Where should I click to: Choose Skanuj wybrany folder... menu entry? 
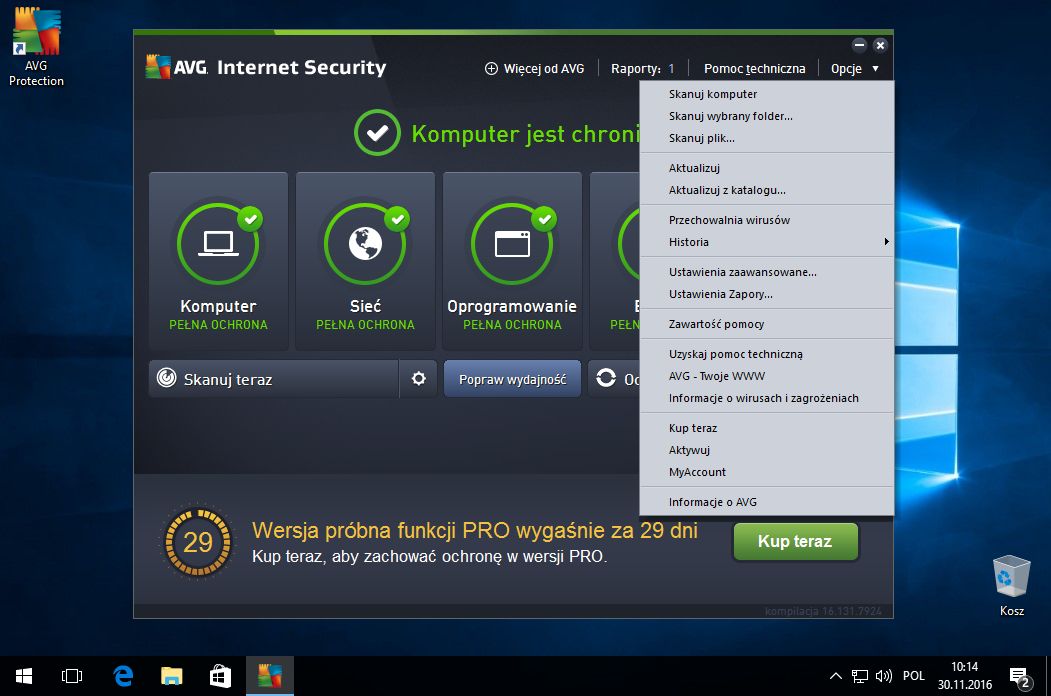click(x=767, y=116)
